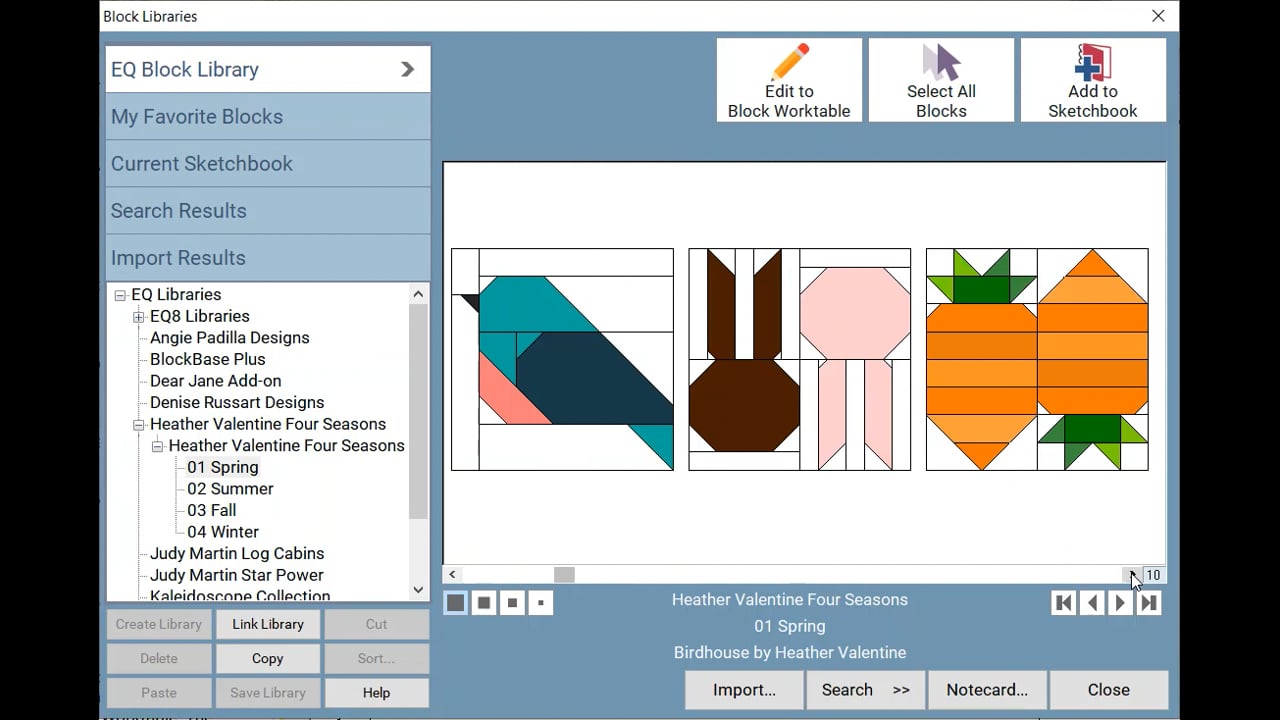Select the second-largest block display size
The height and width of the screenshot is (720, 1280).
tap(484, 603)
